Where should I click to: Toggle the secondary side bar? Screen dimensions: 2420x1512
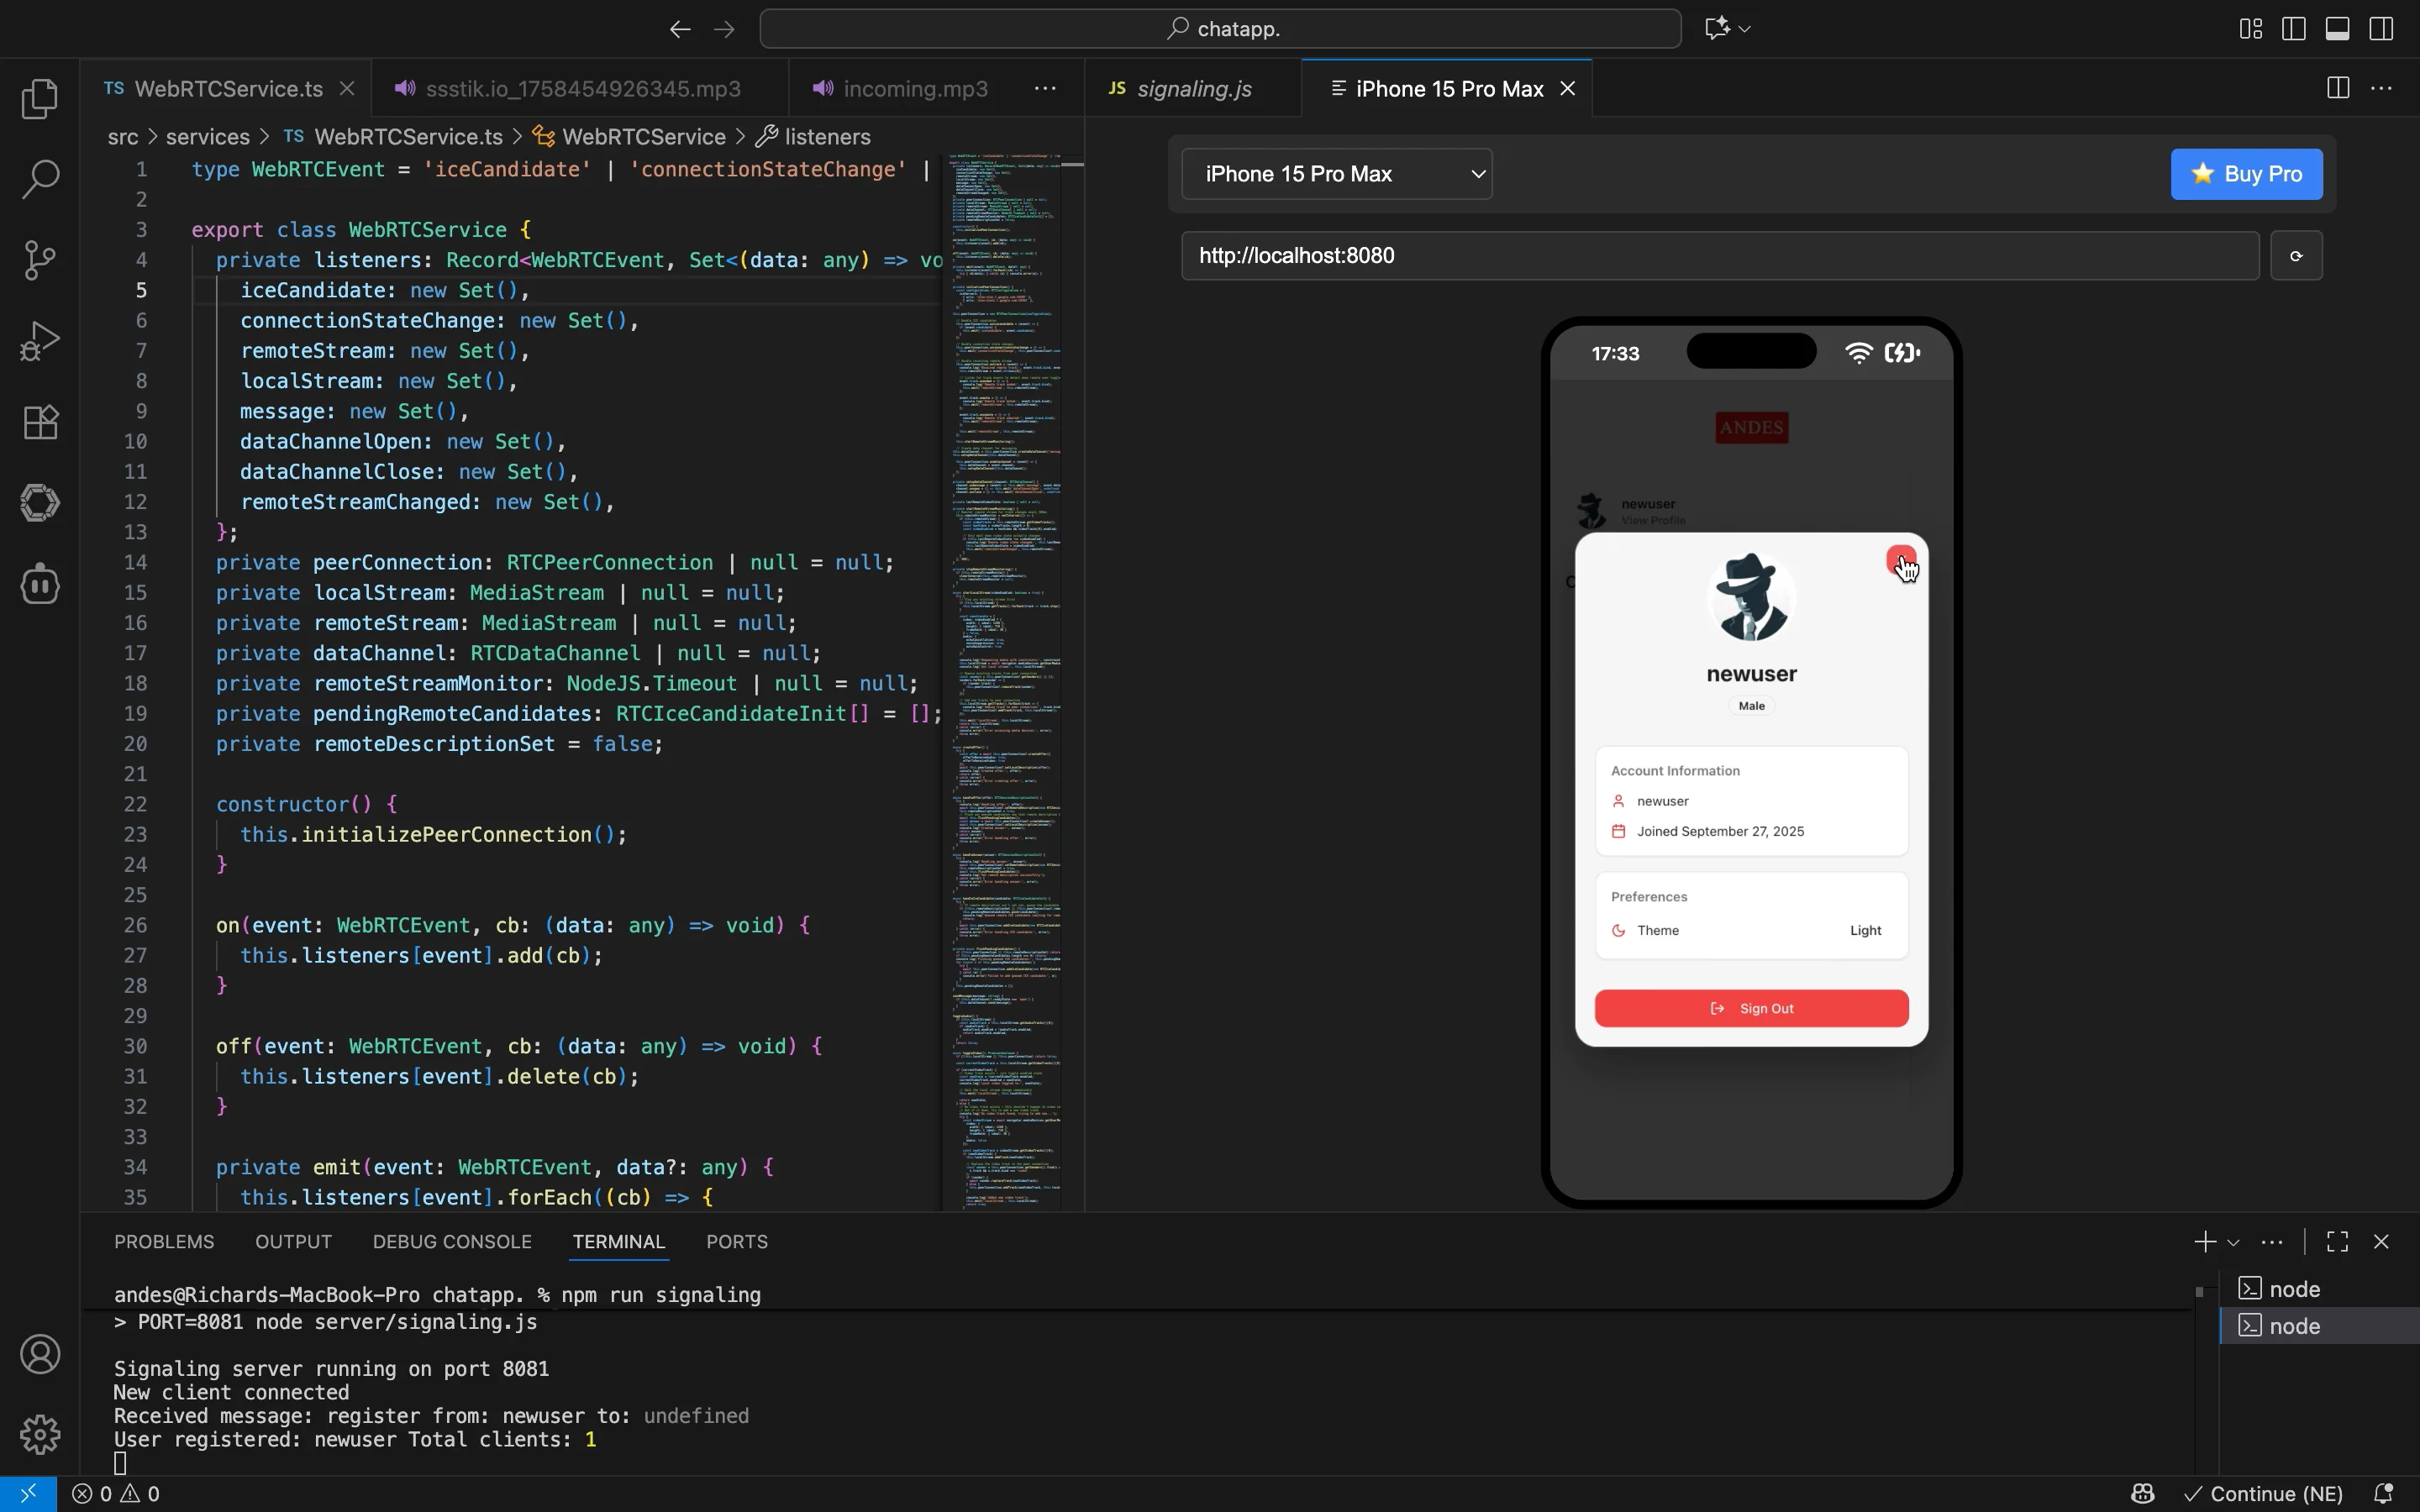(2381, 28)
